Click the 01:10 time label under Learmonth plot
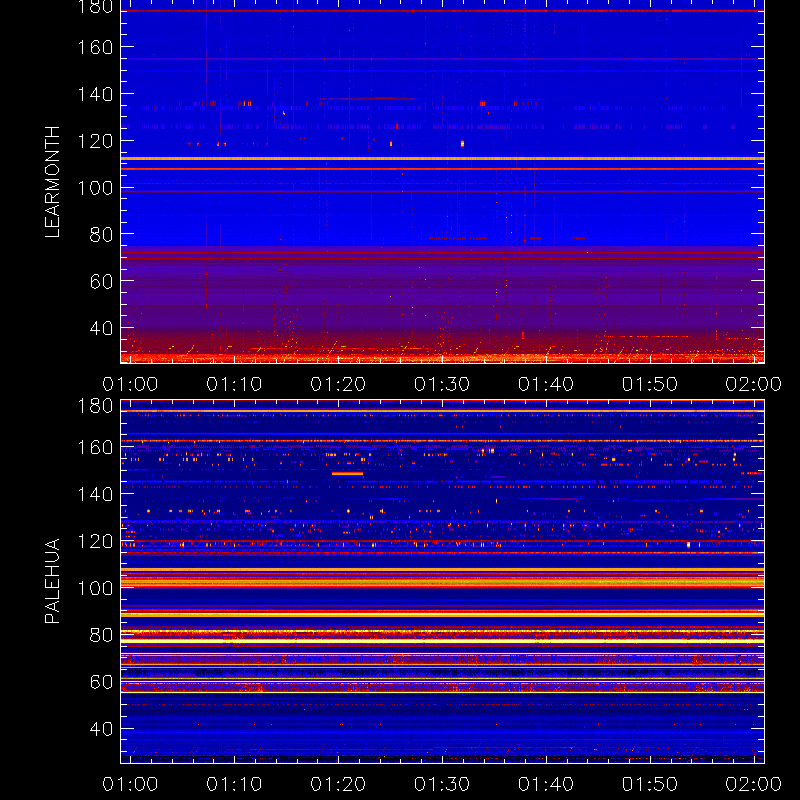Image resolution: width=800 pixels, height=800 pixels. click(x=234, y=384)
